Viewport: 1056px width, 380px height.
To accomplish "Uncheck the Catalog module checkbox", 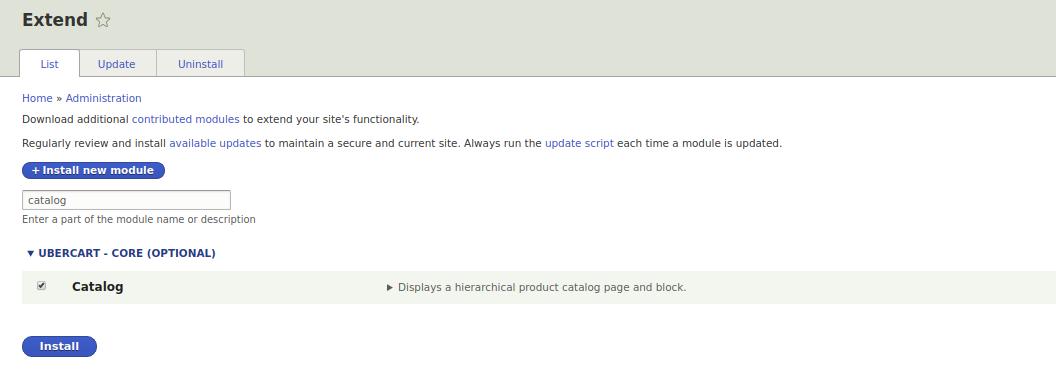I will [42, 286].
